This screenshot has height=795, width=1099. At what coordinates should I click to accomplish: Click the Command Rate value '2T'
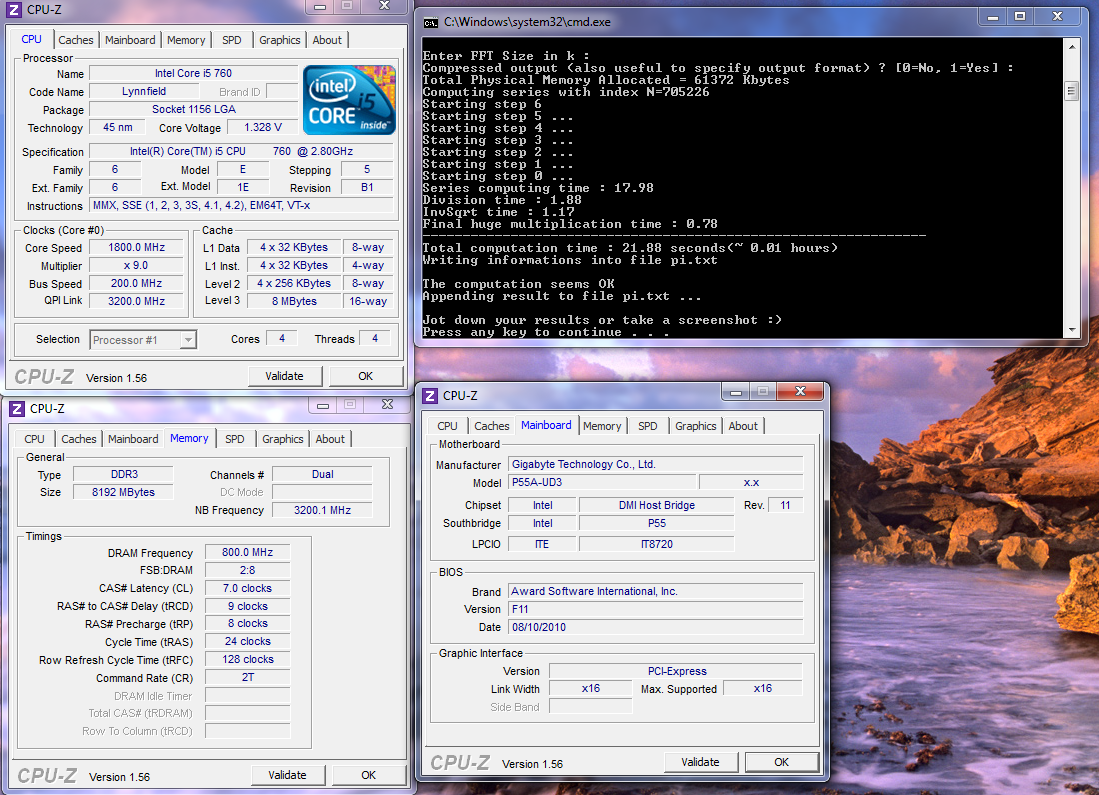coord(247,678)
